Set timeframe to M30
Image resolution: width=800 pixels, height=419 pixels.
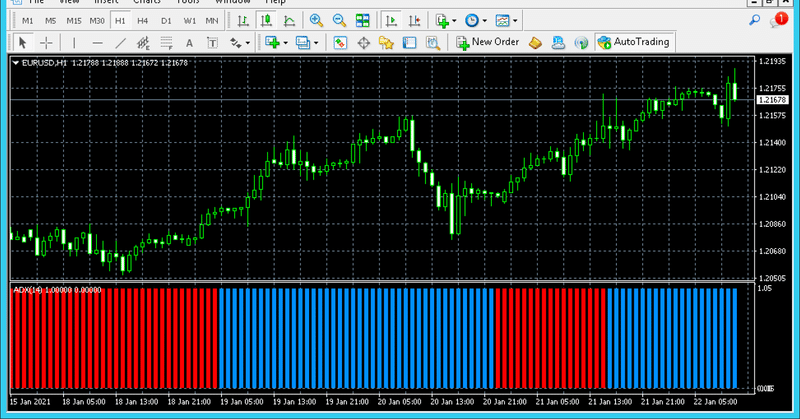[x=97, y=21]
